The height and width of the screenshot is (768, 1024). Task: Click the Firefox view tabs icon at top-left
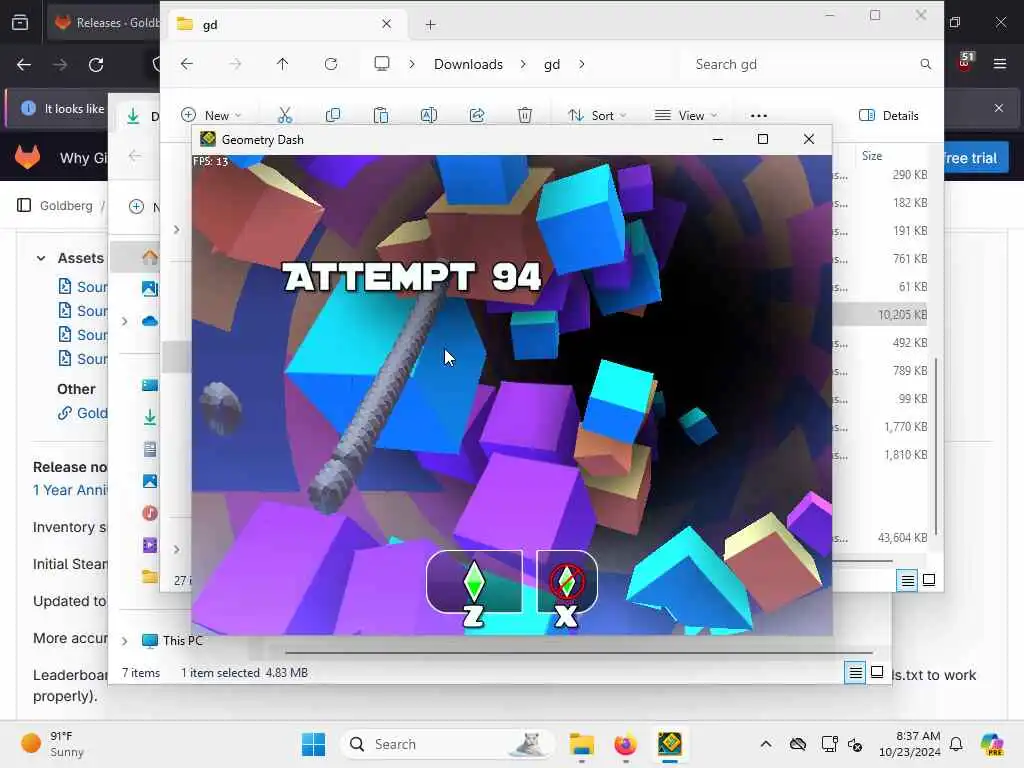click(20, 23)
